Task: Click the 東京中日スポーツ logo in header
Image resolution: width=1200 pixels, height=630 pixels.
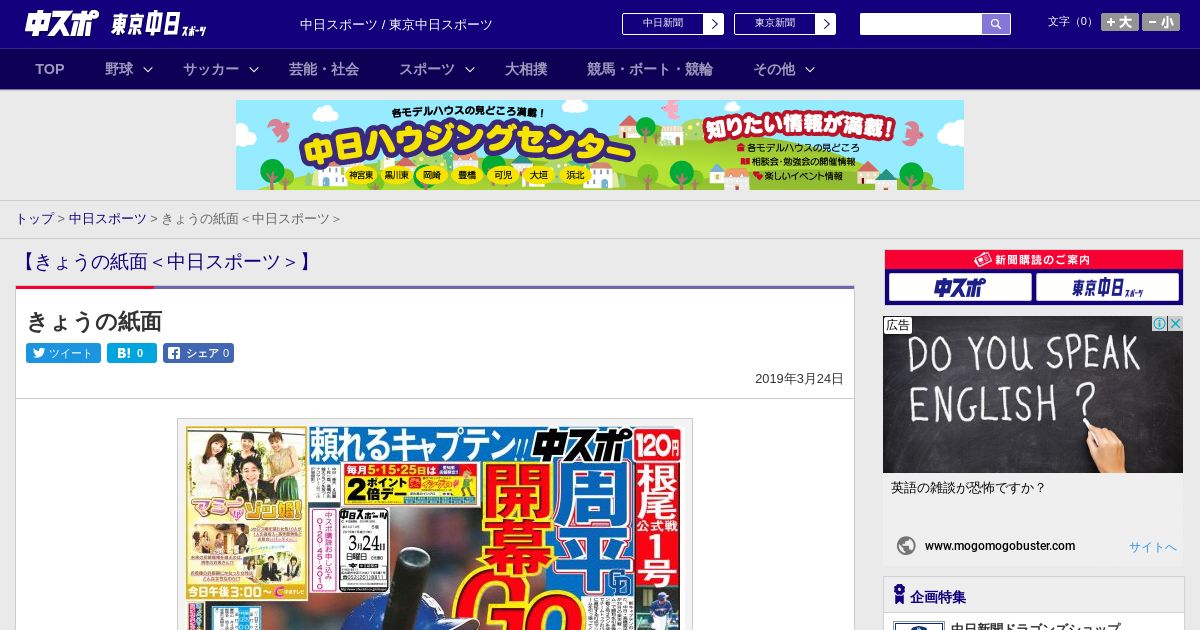Action: [159, 24]
